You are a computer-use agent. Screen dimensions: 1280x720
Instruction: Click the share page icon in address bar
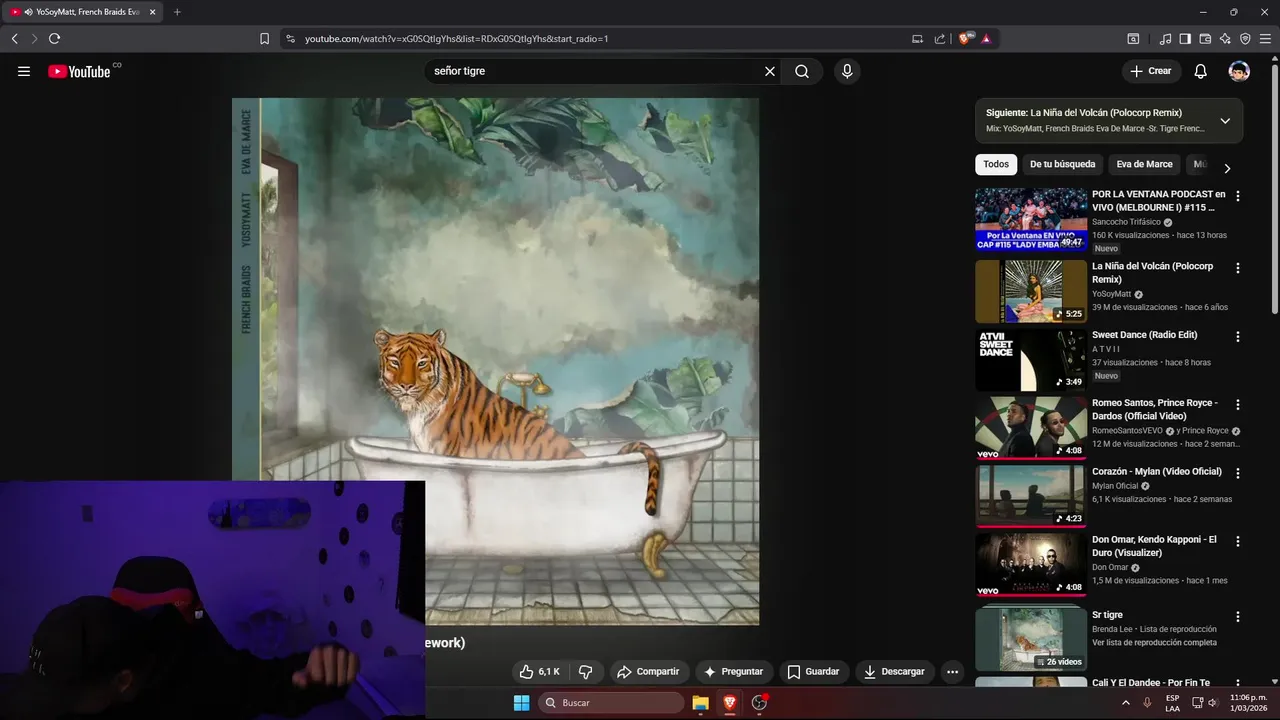click(940, 38)
